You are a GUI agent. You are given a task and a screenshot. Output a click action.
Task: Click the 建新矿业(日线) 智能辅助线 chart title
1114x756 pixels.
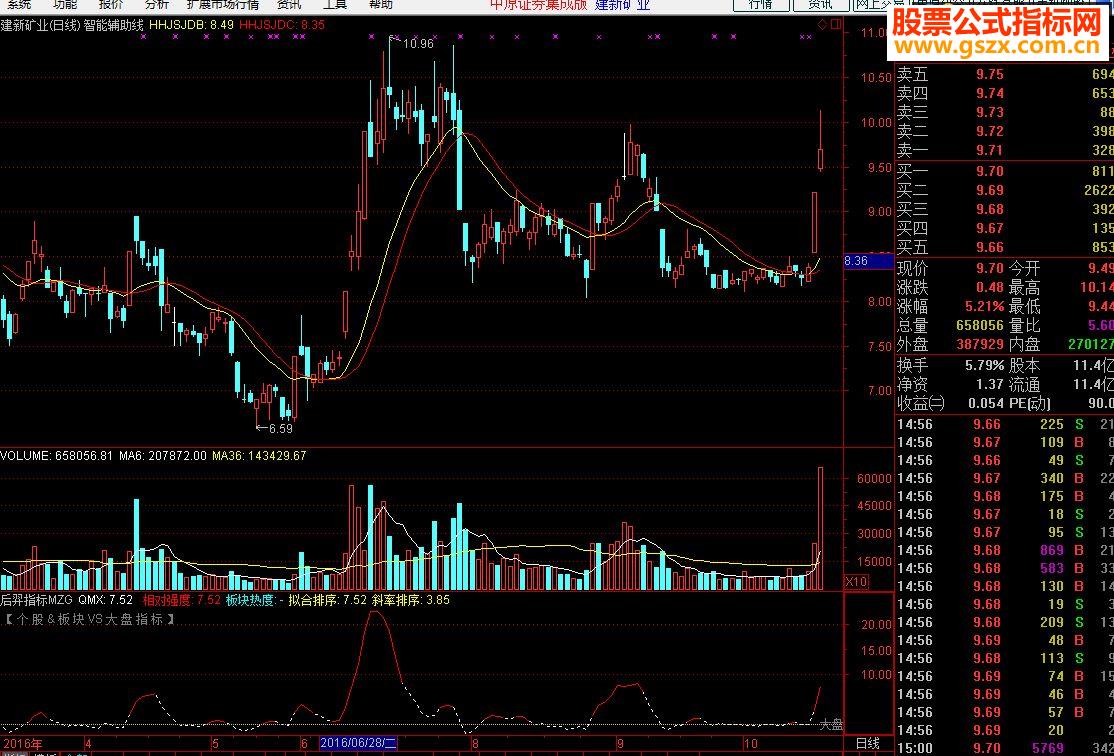[72, 25]
